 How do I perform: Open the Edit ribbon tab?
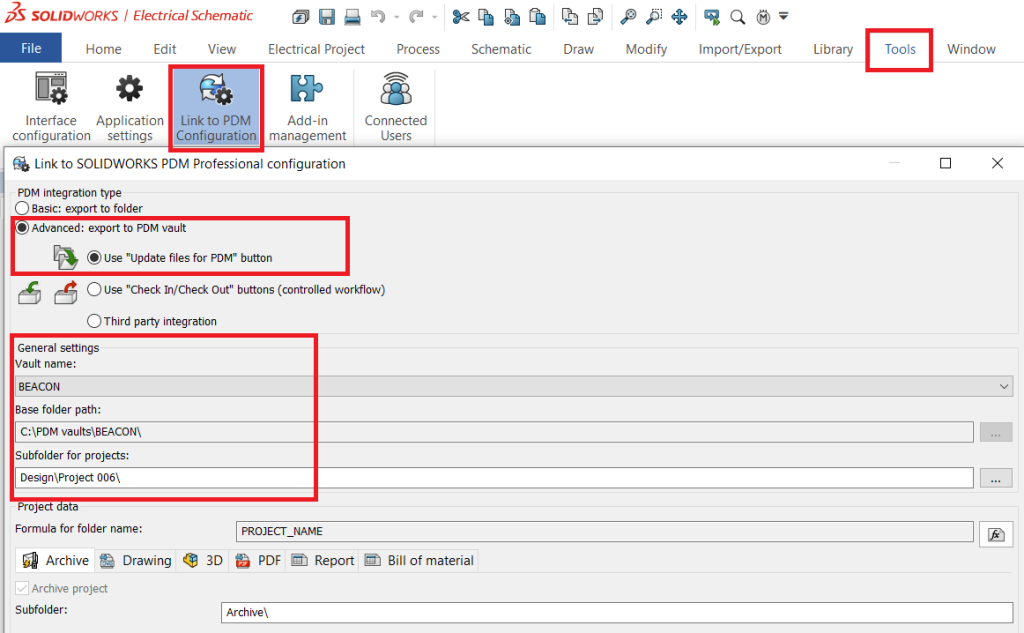click(165, 49)
